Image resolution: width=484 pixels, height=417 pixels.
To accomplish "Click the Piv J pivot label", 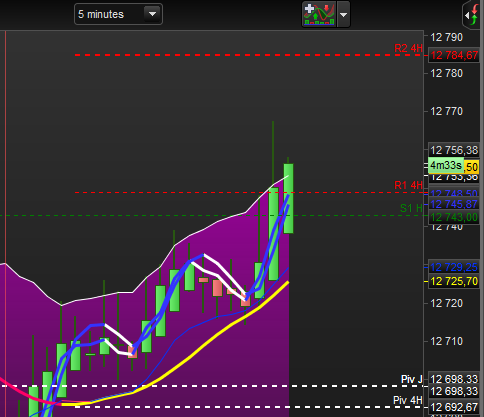I will tap(412, 379).
